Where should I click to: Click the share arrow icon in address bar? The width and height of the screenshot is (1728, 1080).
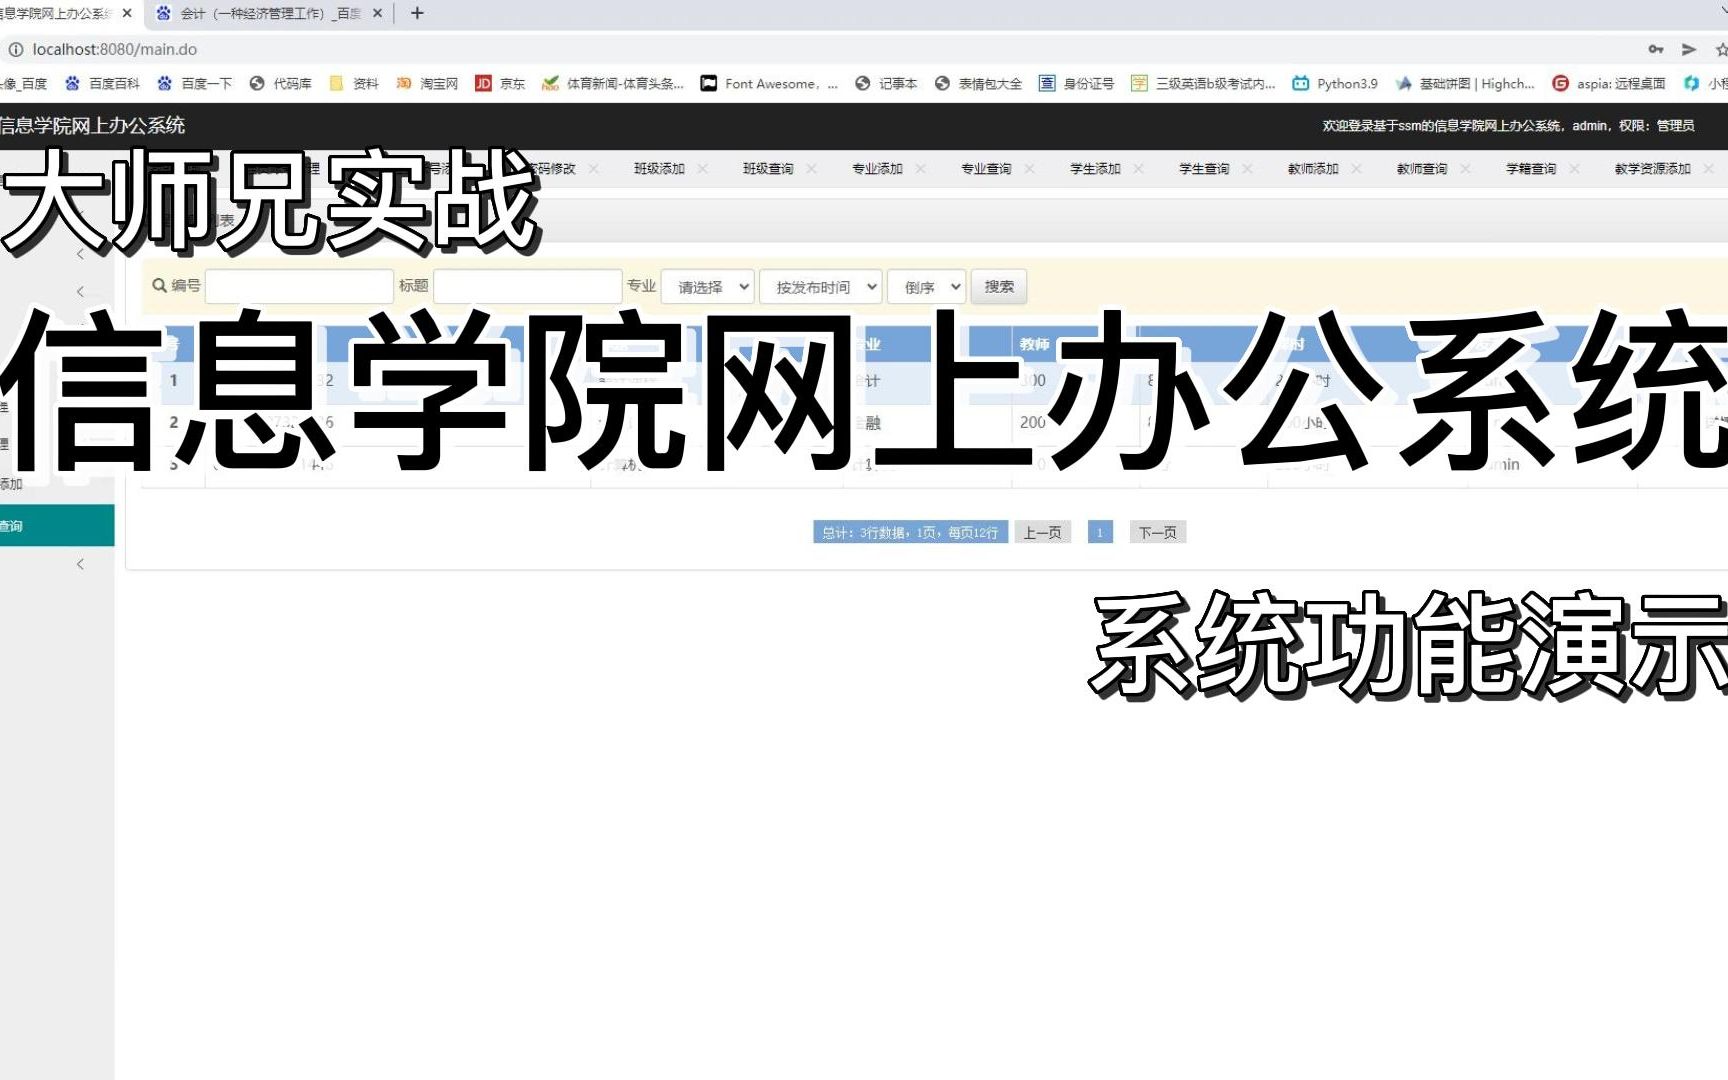pos(1689,49)
